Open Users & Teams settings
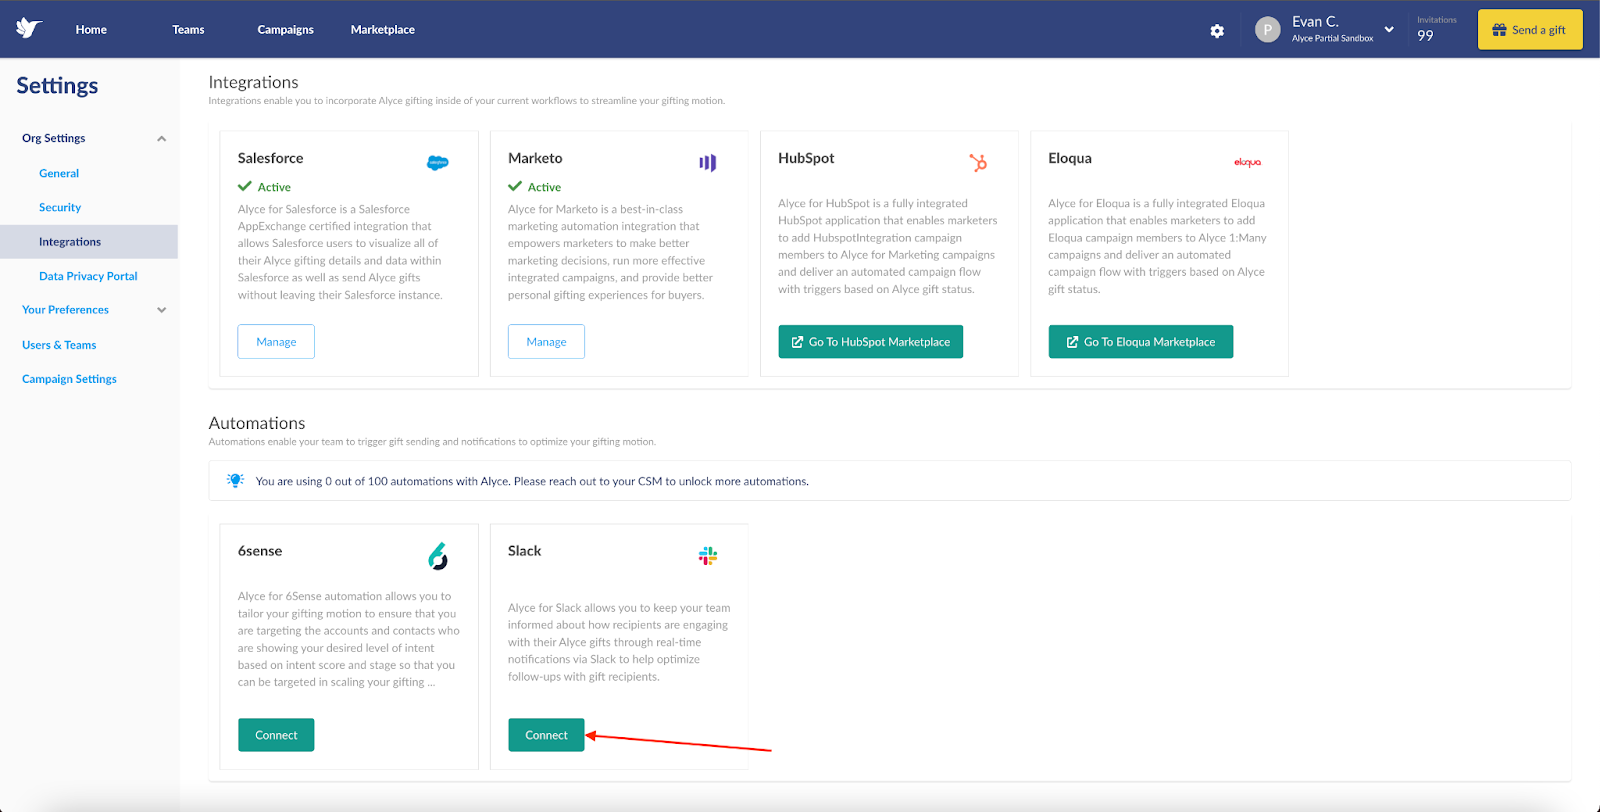Screen dimensions: 1600x812 tap(59, 345)
